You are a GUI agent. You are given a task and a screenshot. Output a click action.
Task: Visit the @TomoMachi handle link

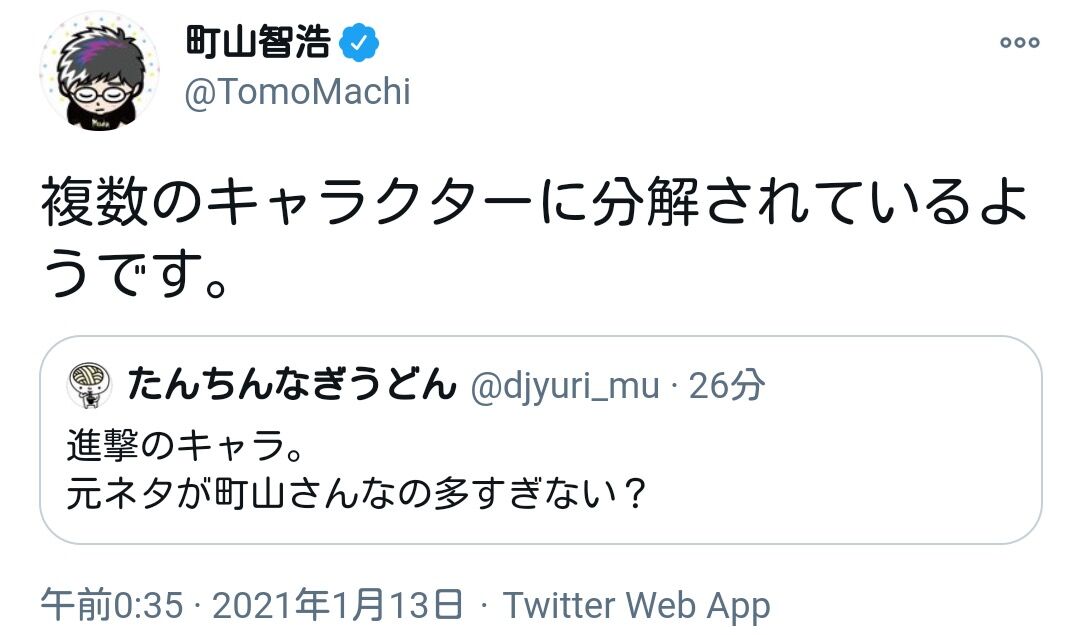tap(298, 92)
